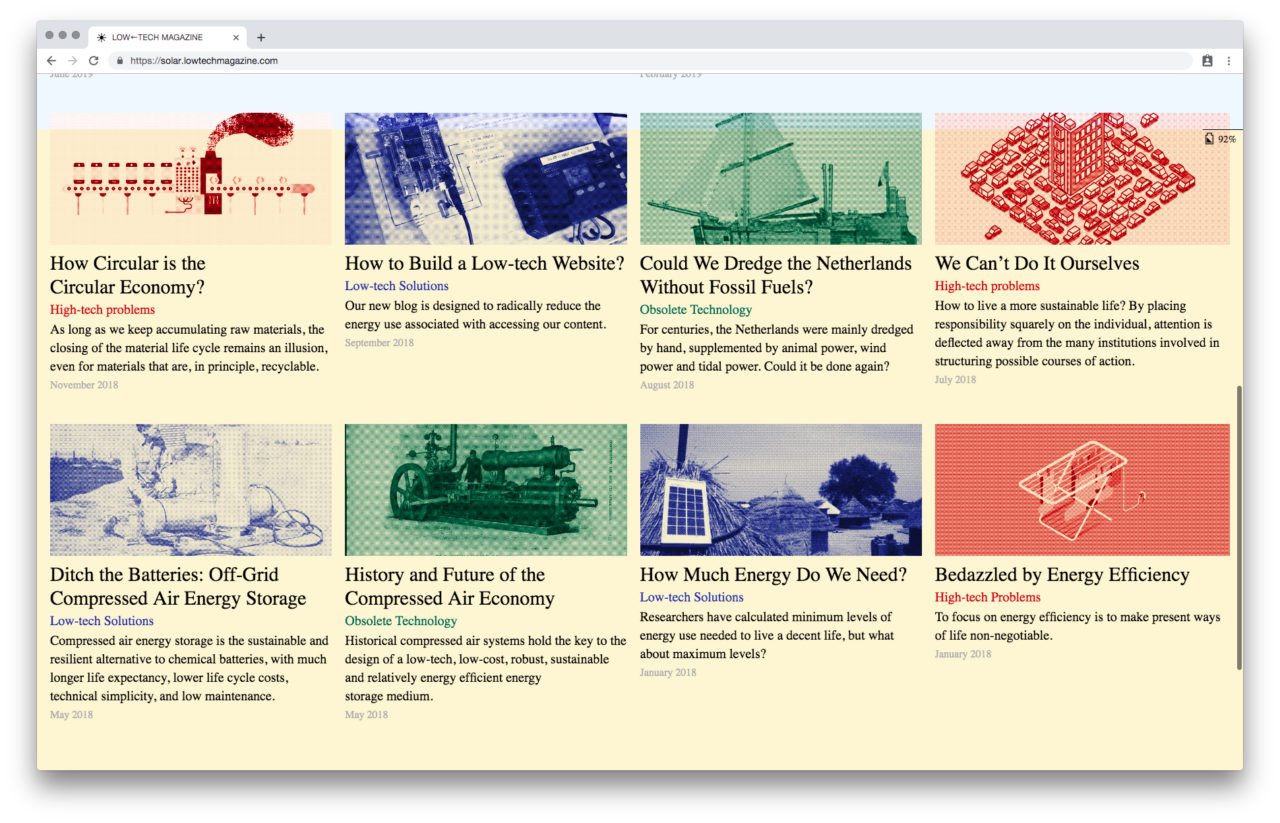Click the solar panel hut thumbnail

781,489
